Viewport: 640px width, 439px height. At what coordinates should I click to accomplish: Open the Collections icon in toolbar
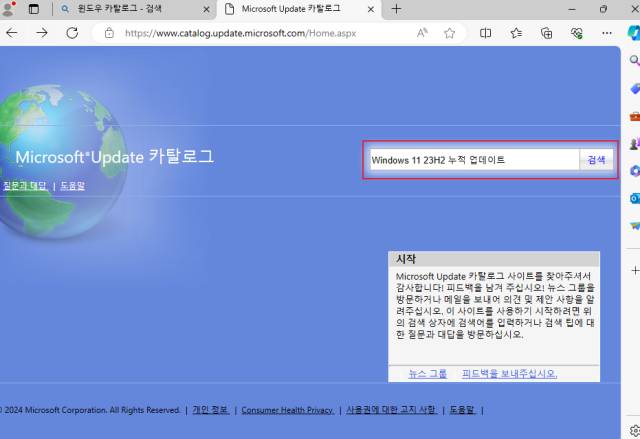pos(546,33)
